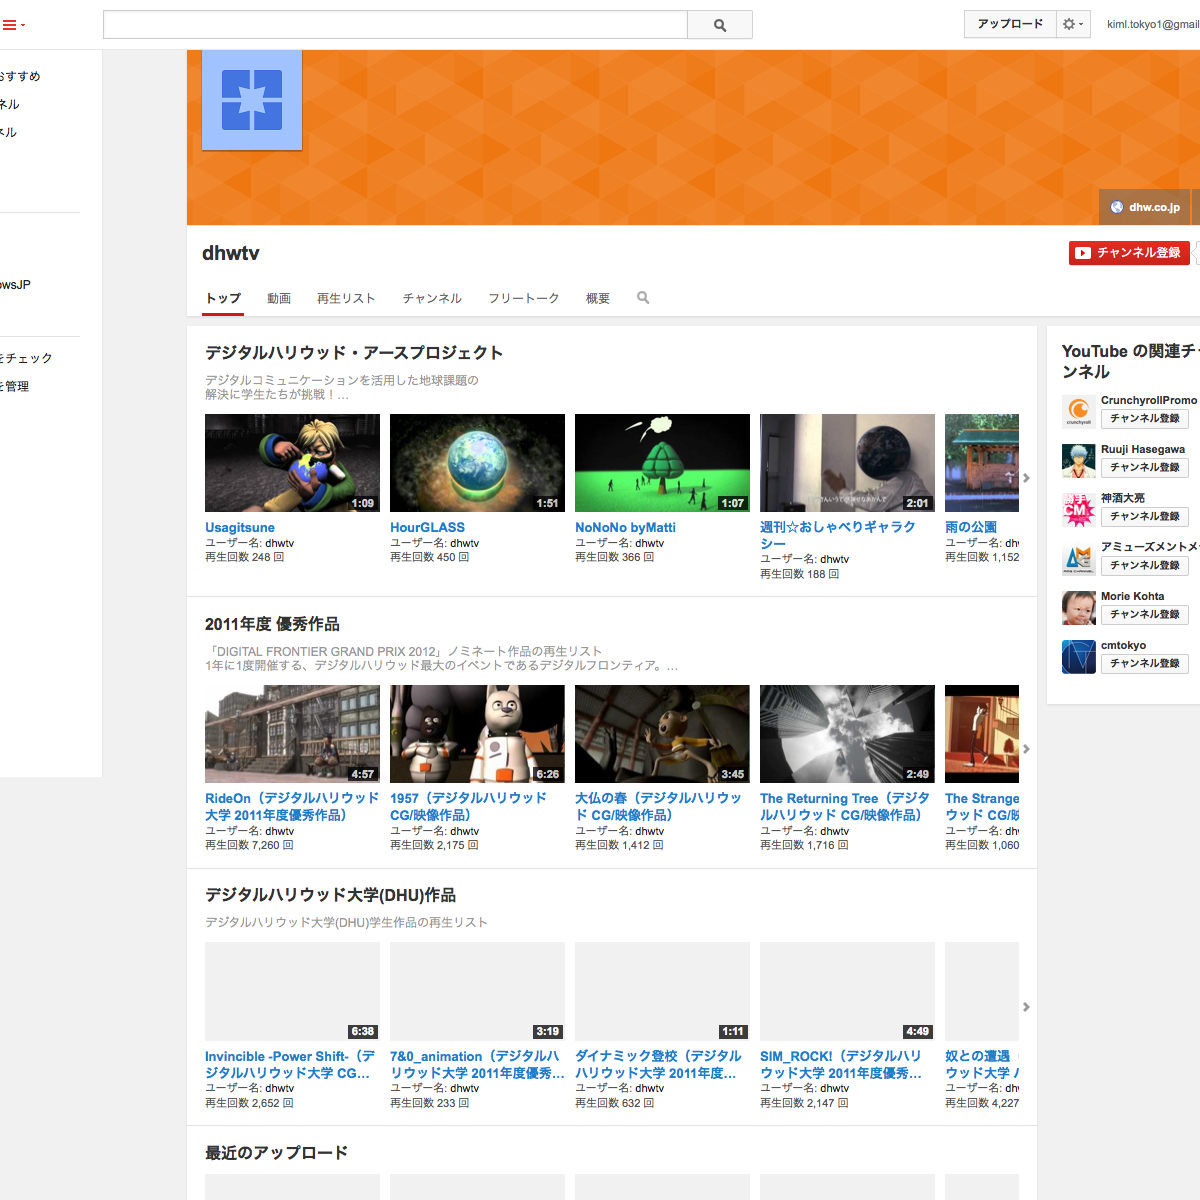1200x1200 pixels.
Task: Expand next arrow of DHU作品 row
Action: tap(1026, 1007)
